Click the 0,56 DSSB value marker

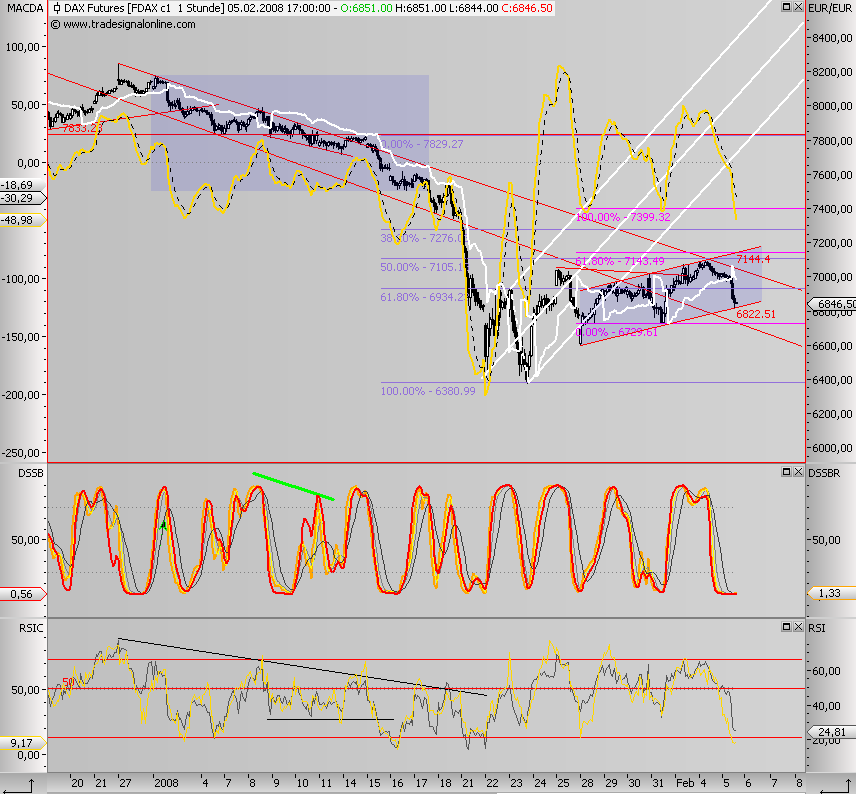pos(23,594)
